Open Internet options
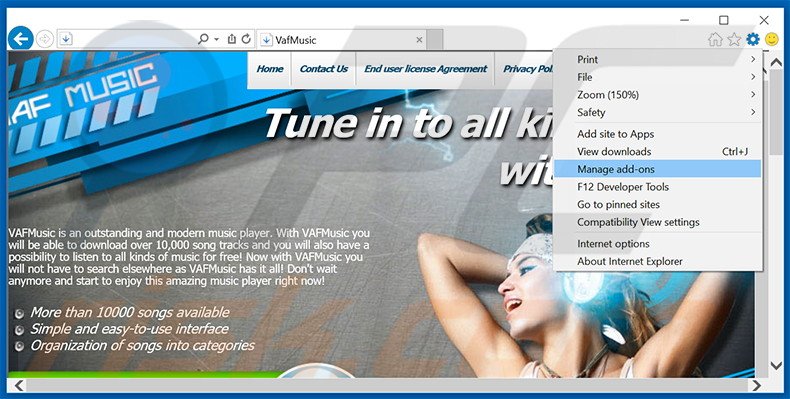This screenshot has height=399, width=790. point(658,244)
